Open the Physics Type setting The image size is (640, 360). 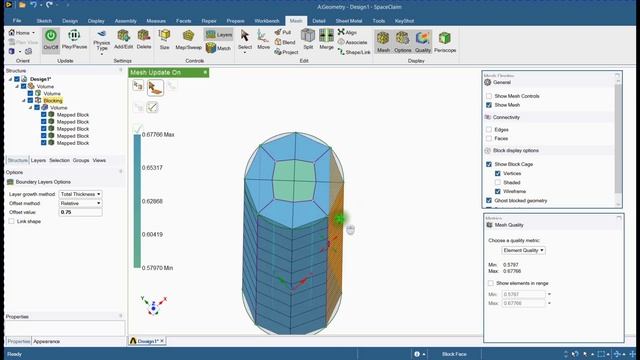pyautogui.click(x=101, y=42)
